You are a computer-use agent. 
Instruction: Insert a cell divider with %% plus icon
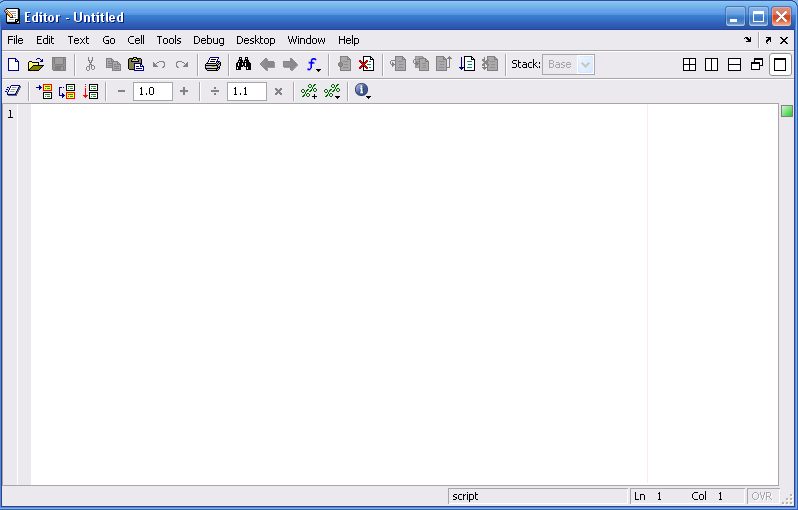[309, 92]
